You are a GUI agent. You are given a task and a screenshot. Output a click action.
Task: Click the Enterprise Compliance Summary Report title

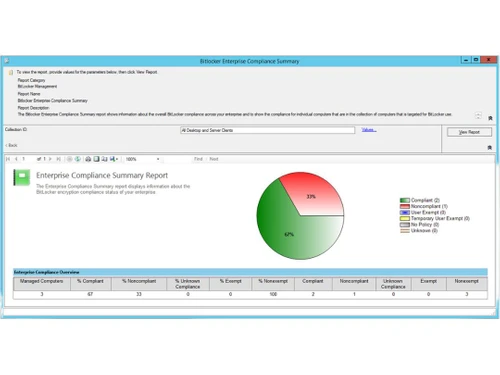tap(102, 176)
